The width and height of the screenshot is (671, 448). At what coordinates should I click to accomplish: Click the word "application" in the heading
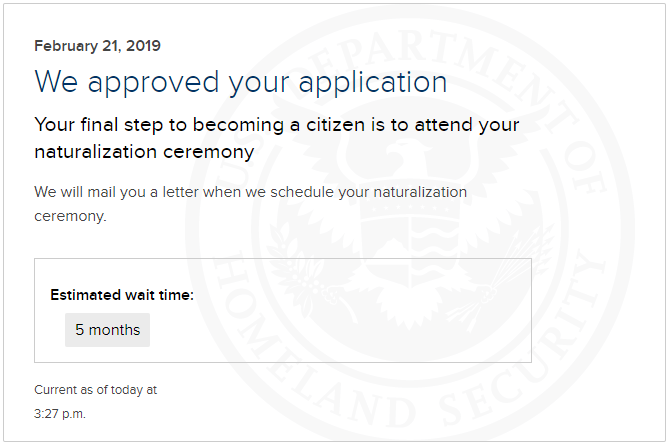(373, 83)
